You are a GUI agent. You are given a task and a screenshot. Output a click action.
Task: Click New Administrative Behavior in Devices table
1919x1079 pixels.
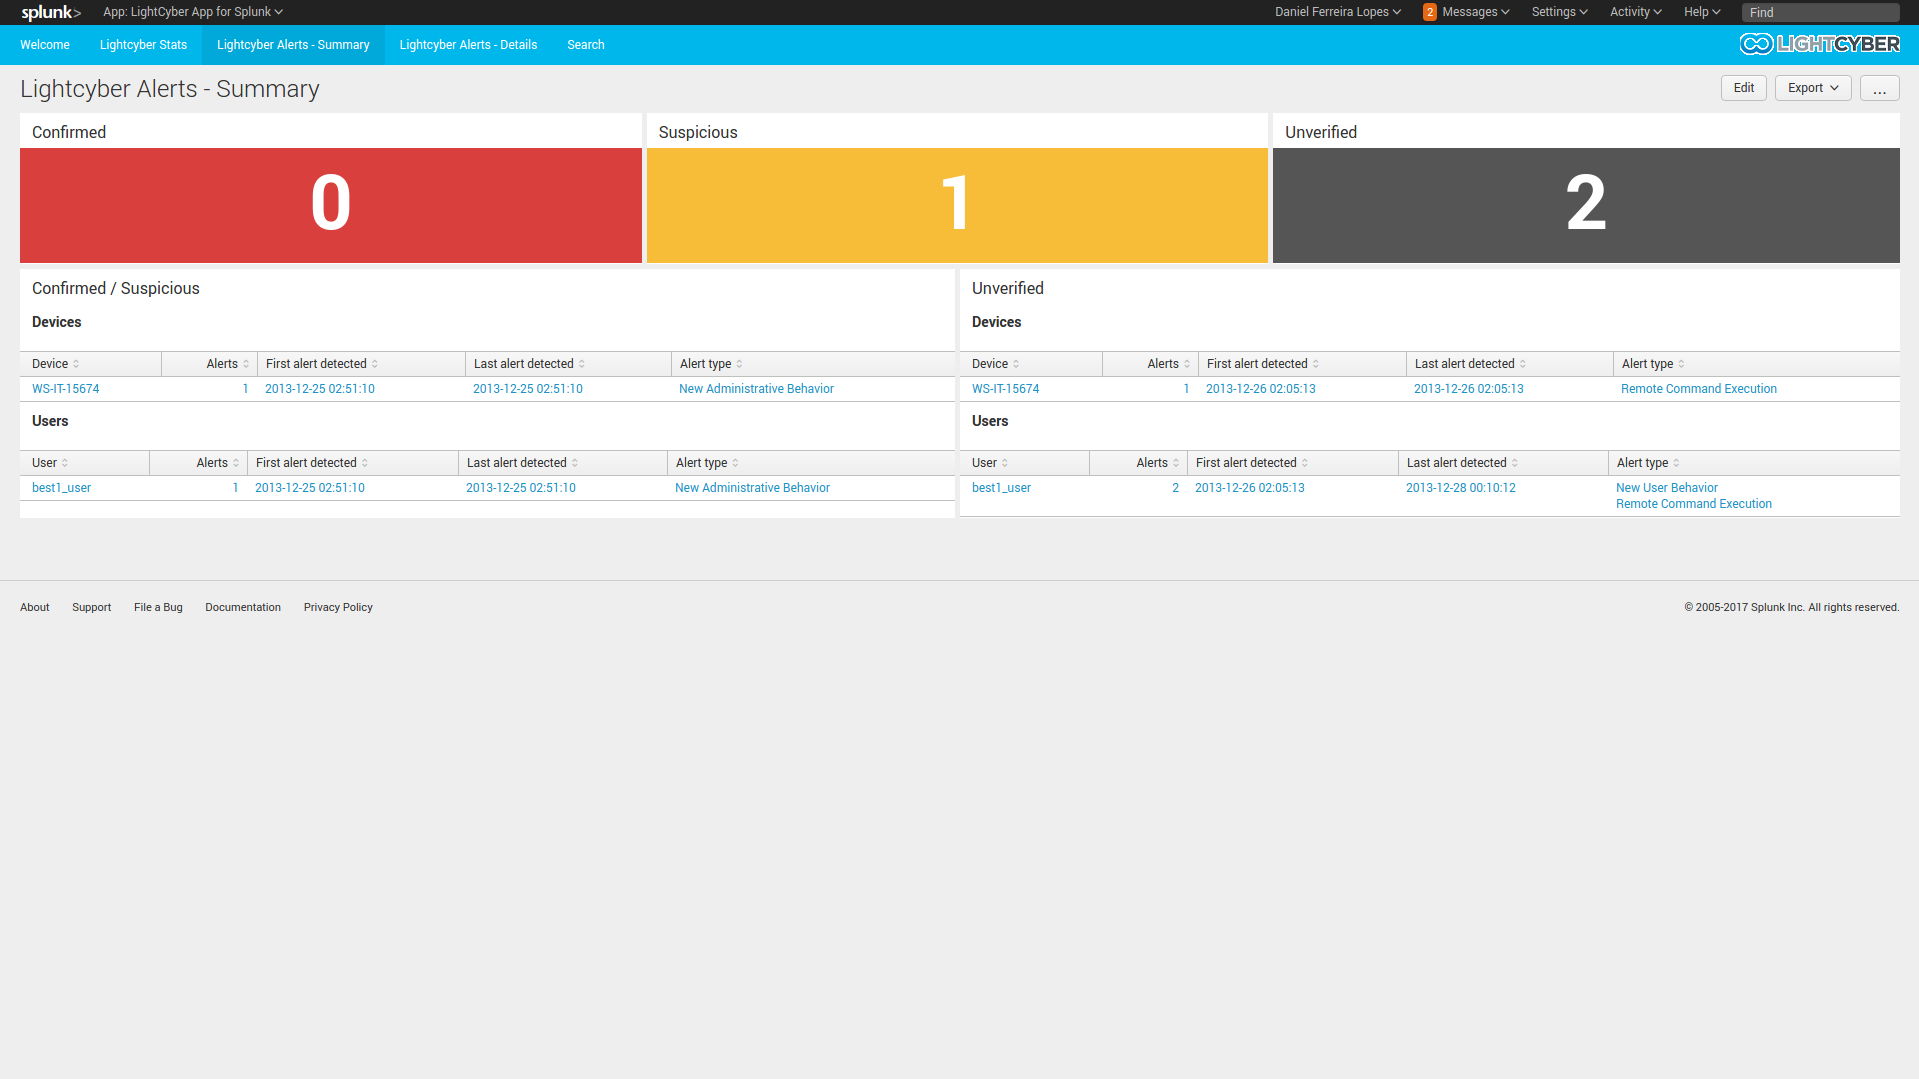756,389
